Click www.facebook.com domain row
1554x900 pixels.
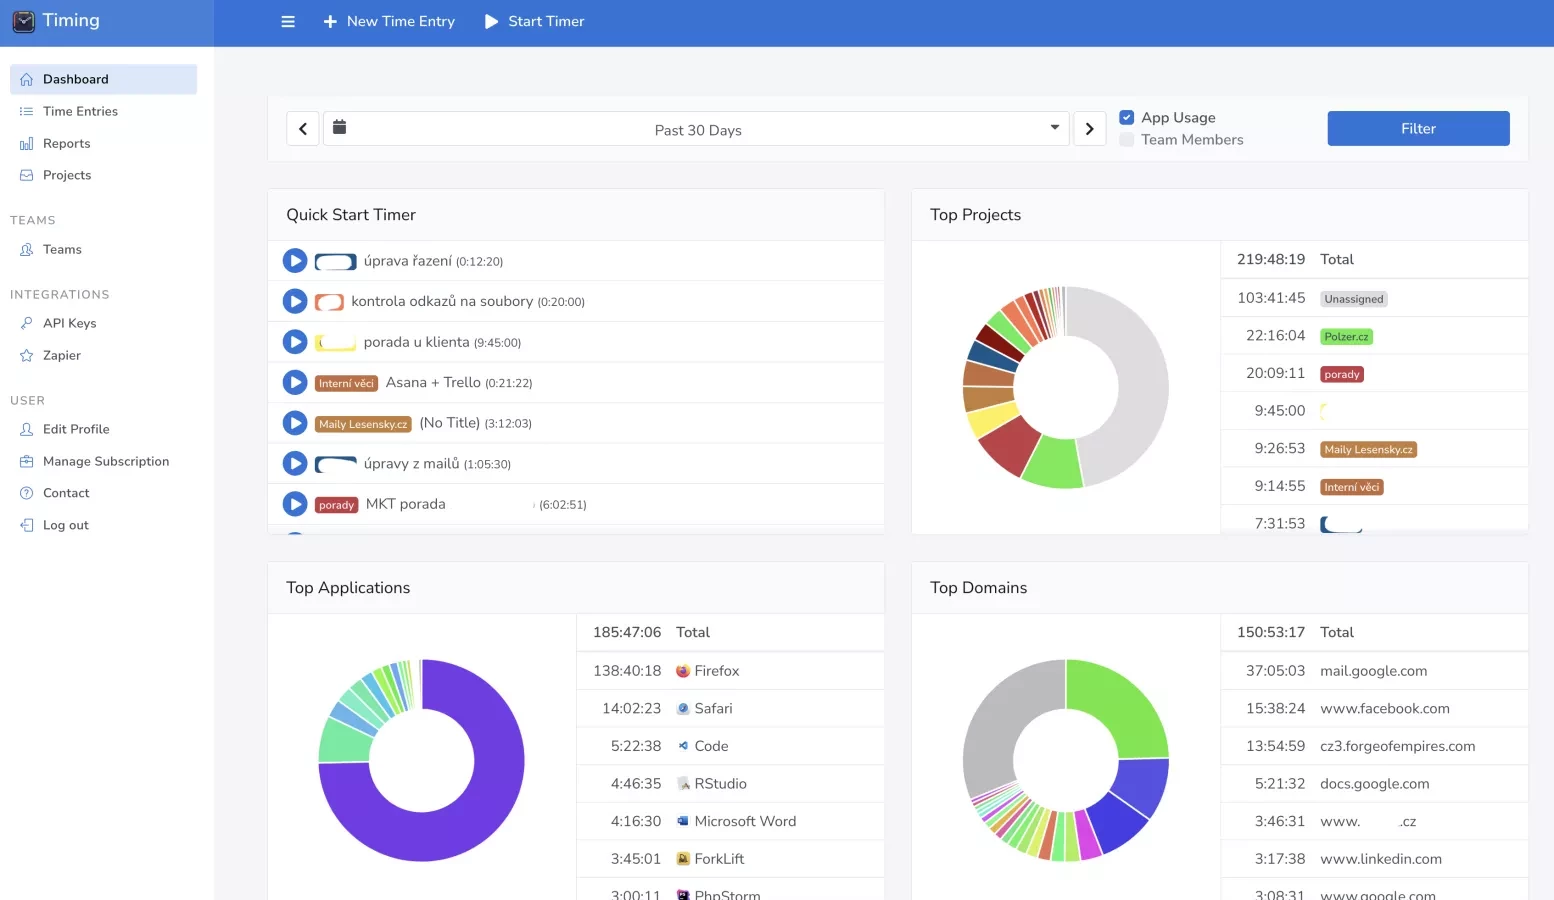(x=1375, y=708)
